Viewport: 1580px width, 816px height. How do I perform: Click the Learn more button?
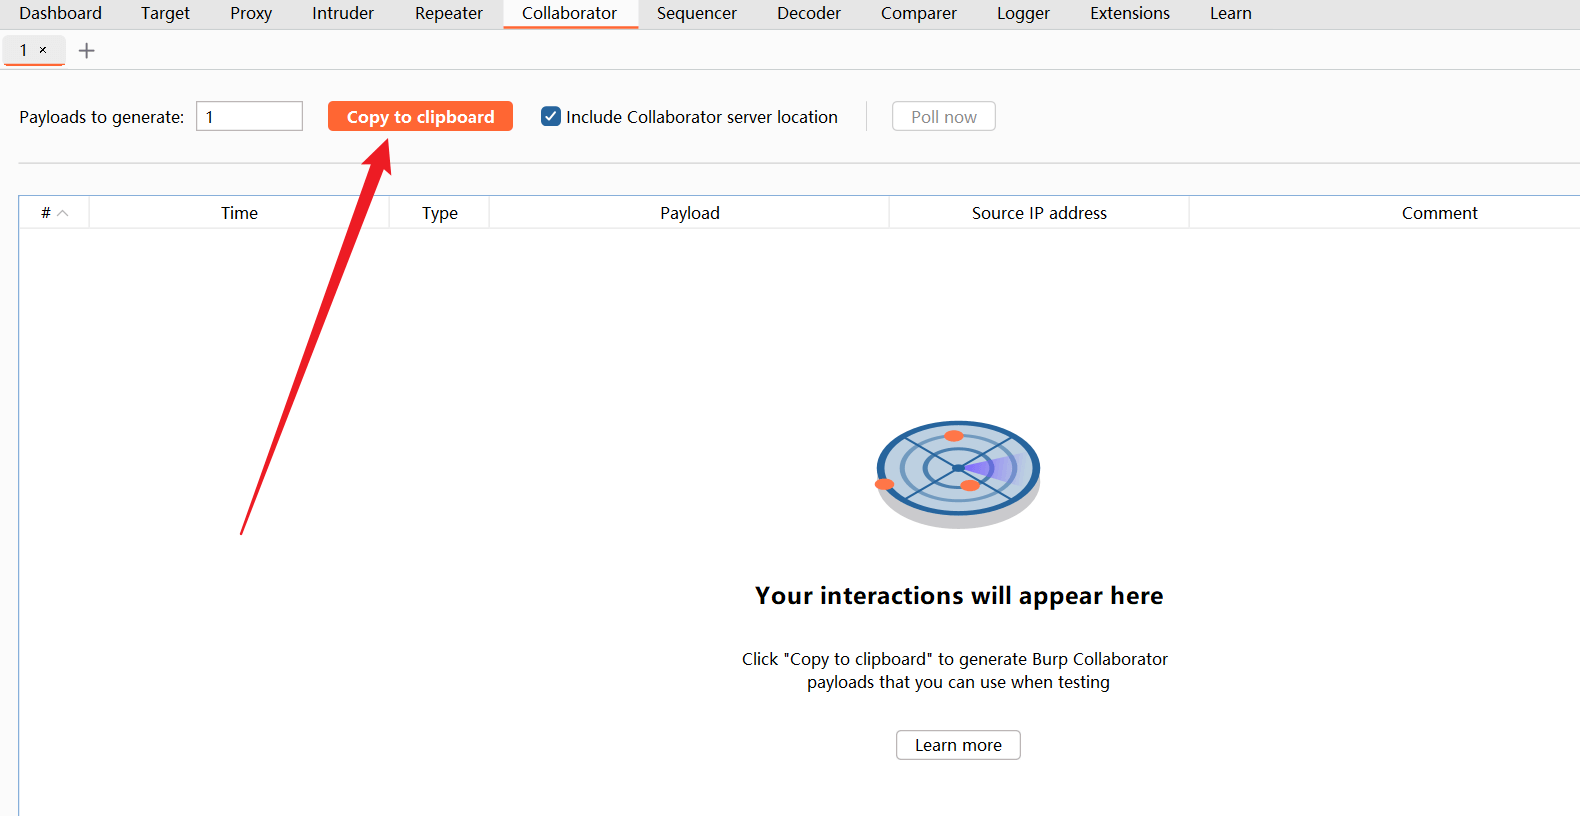pos(958,745)
